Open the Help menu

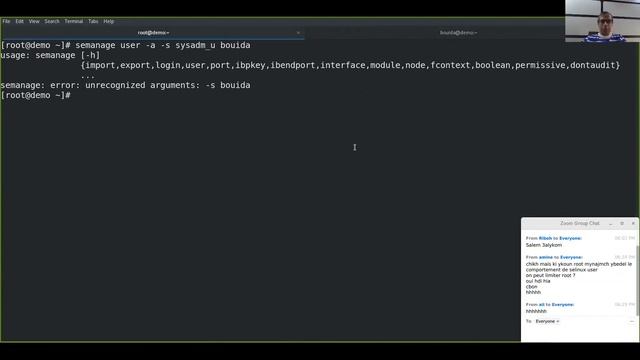[x=109, y=21]
